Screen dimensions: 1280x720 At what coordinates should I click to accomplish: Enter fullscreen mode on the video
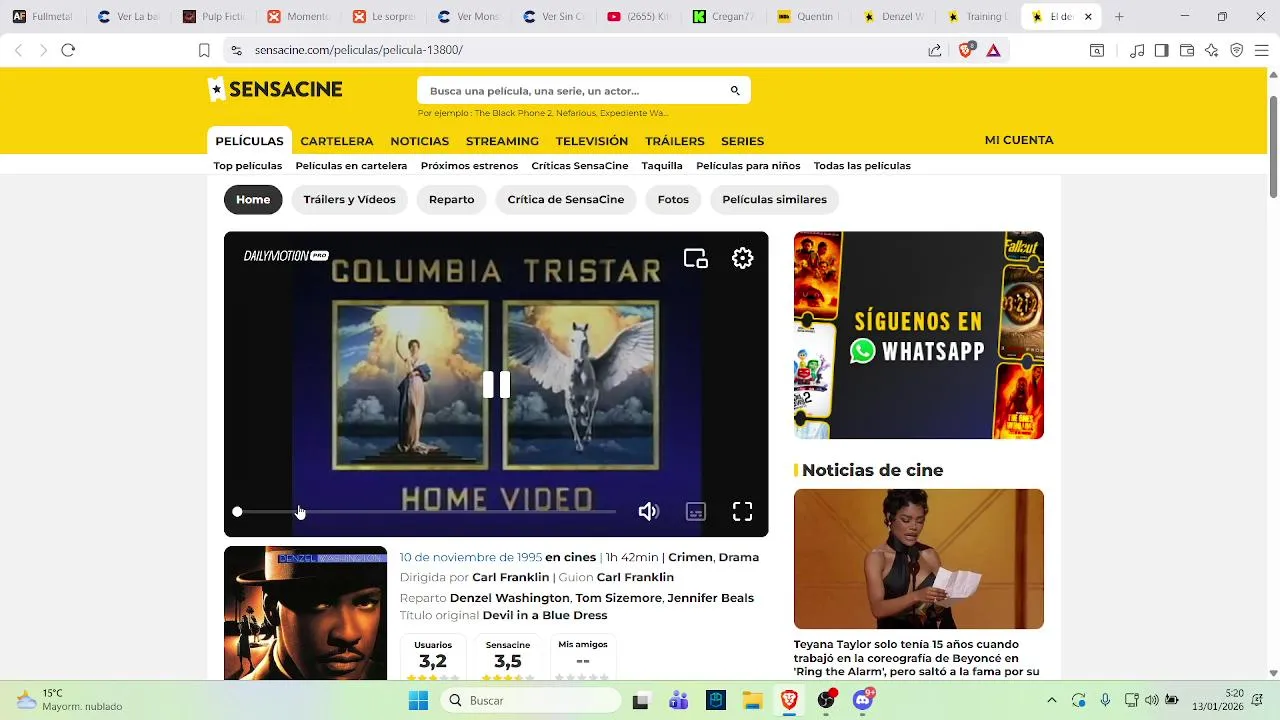[x=742, y=512]
